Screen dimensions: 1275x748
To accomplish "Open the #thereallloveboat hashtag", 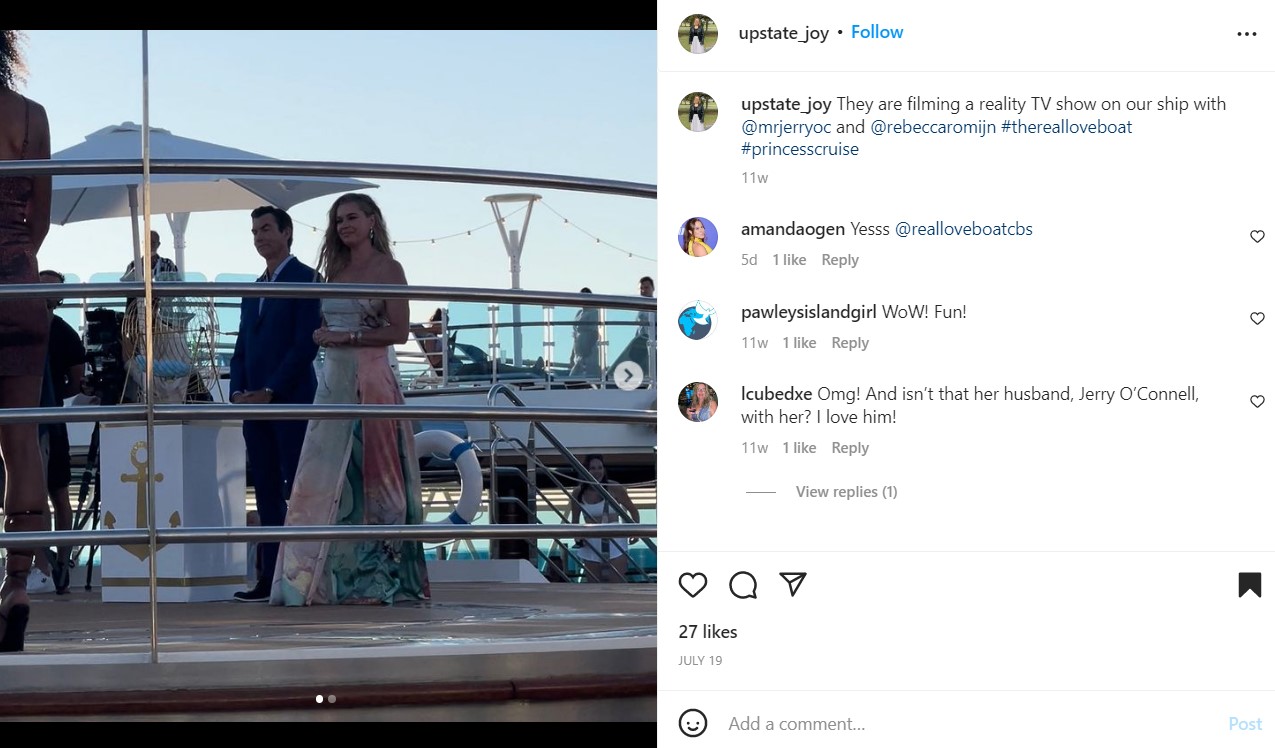I will pos(1066,127).
